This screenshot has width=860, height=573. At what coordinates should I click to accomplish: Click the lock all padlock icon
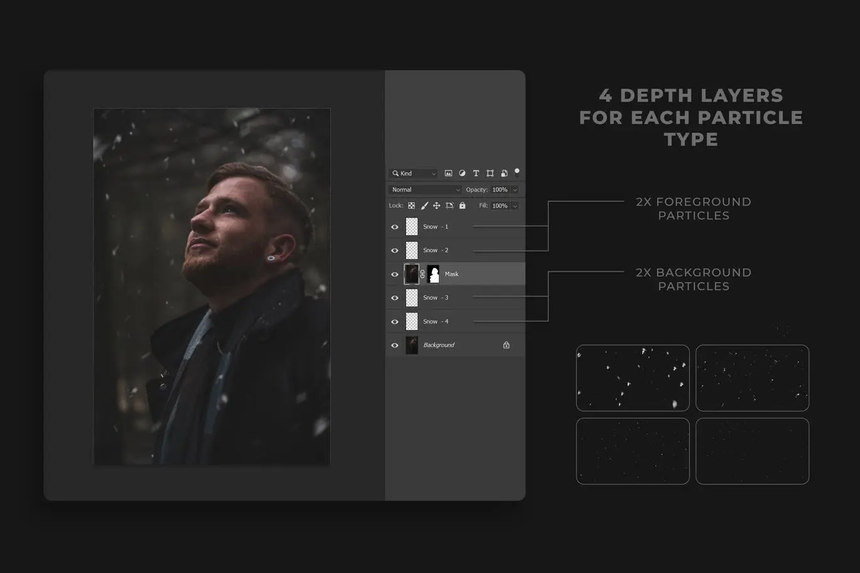(x=462, y=205)
